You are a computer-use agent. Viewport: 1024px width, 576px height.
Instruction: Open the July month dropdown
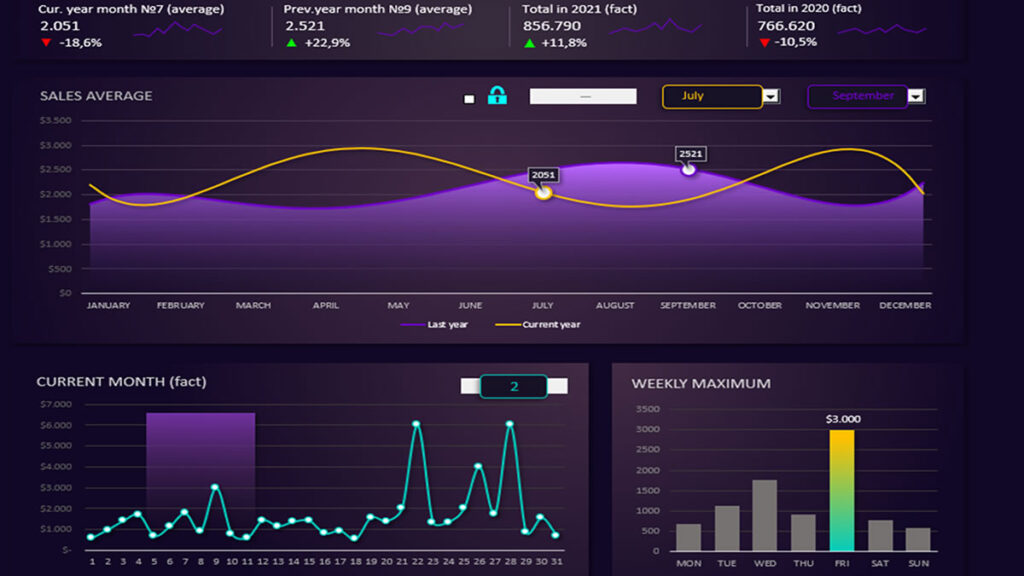pos(770,96)
